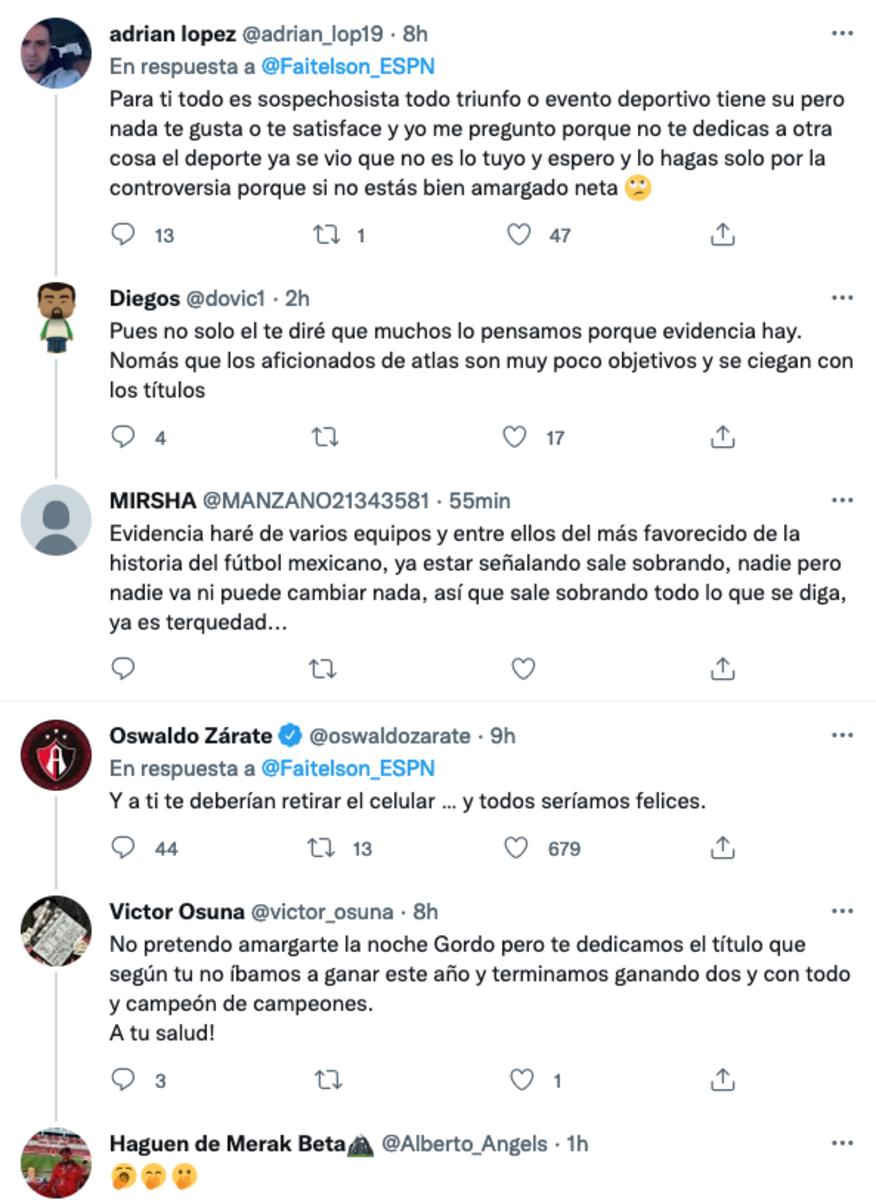Open @Faitelson_ESPN link in adrian lopez's reply
The width and height of the screenshot is (876, 1200).
[x=348, y=67]
